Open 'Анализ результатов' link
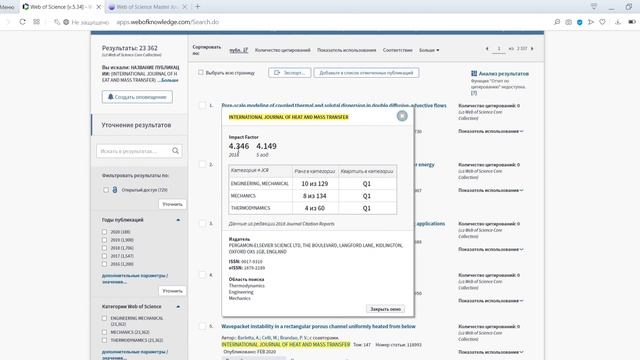Screen dimensions: 640x360 point(503,73)
